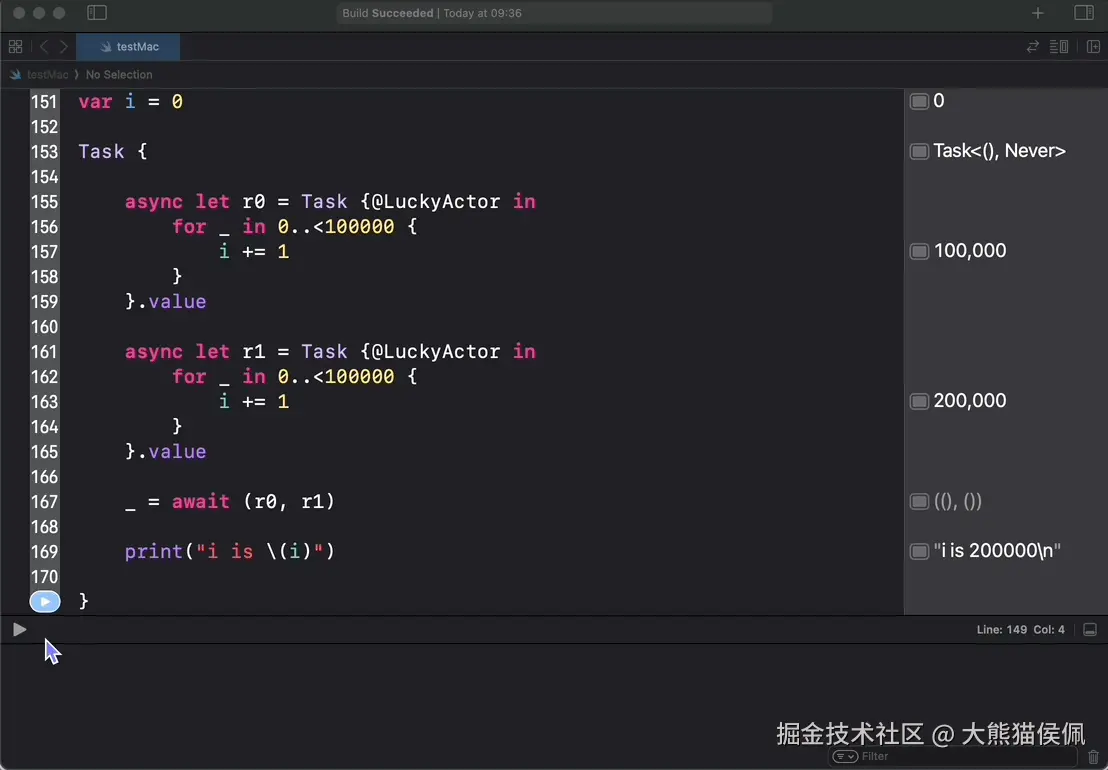This screenshot has width=1108, height=770.
Task: Select the testMac editor tab
Action: coord(128,47)
